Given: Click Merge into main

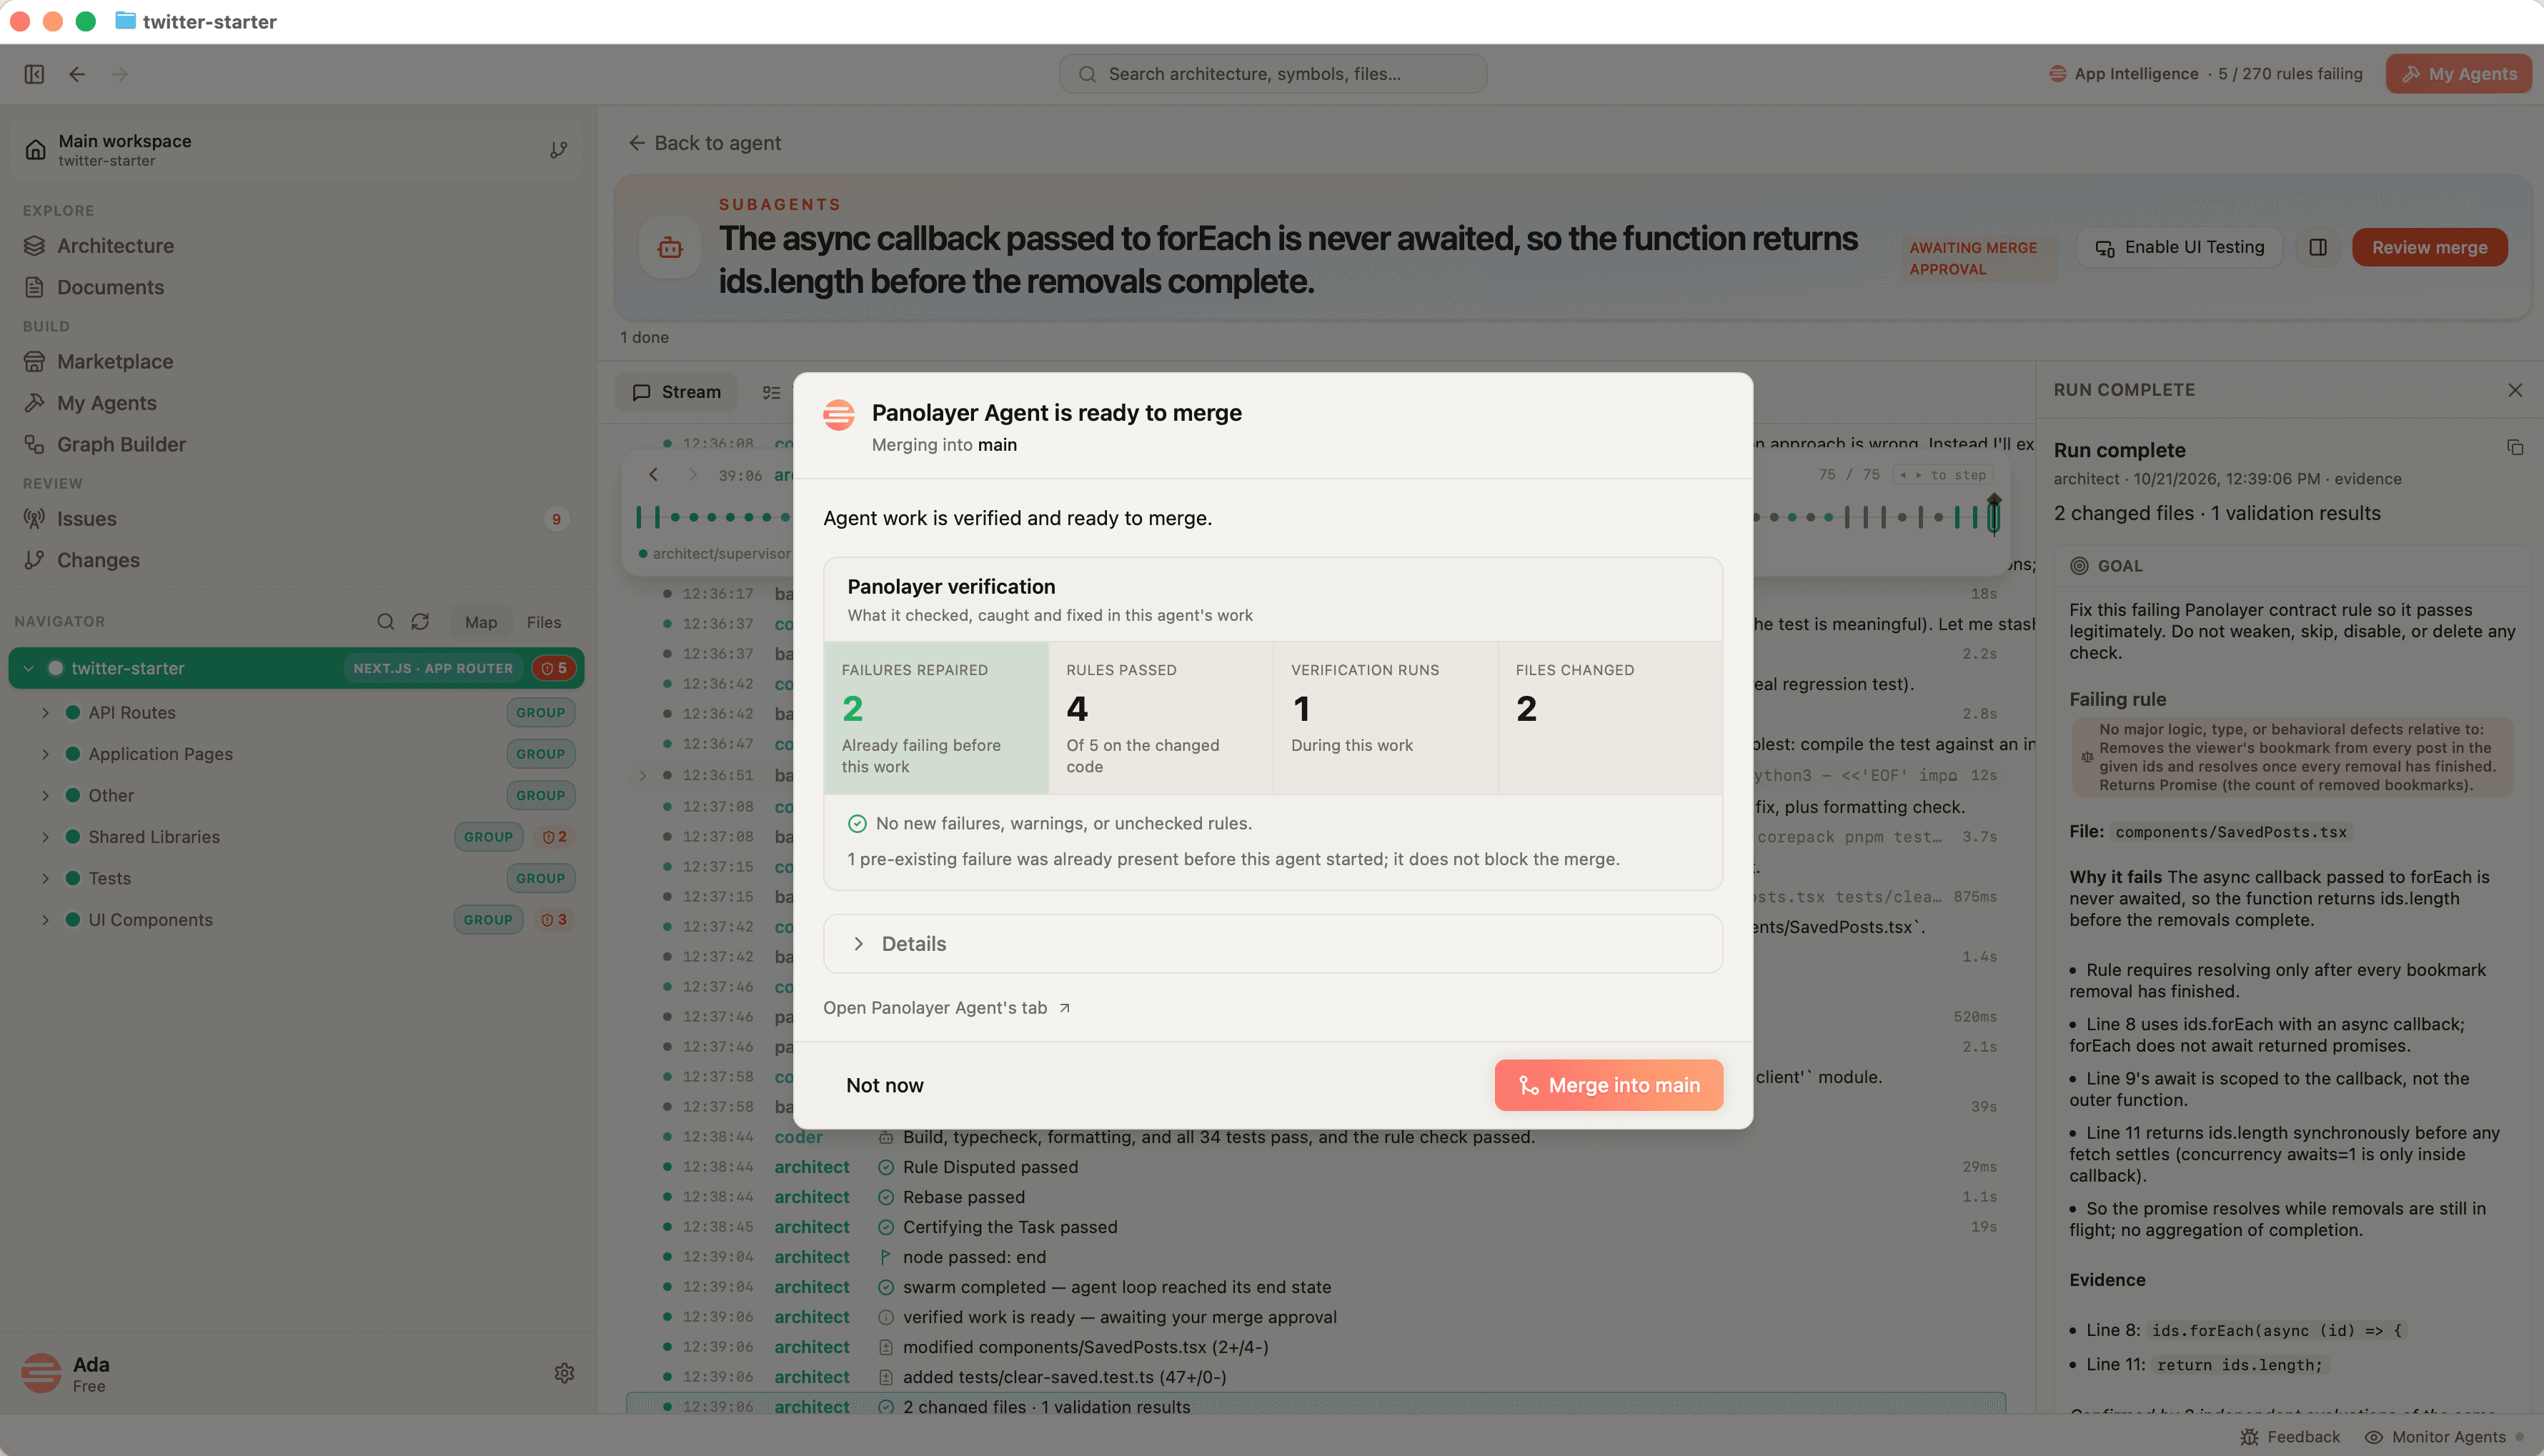Looking at the screenshot, I should (1608, 1085).
